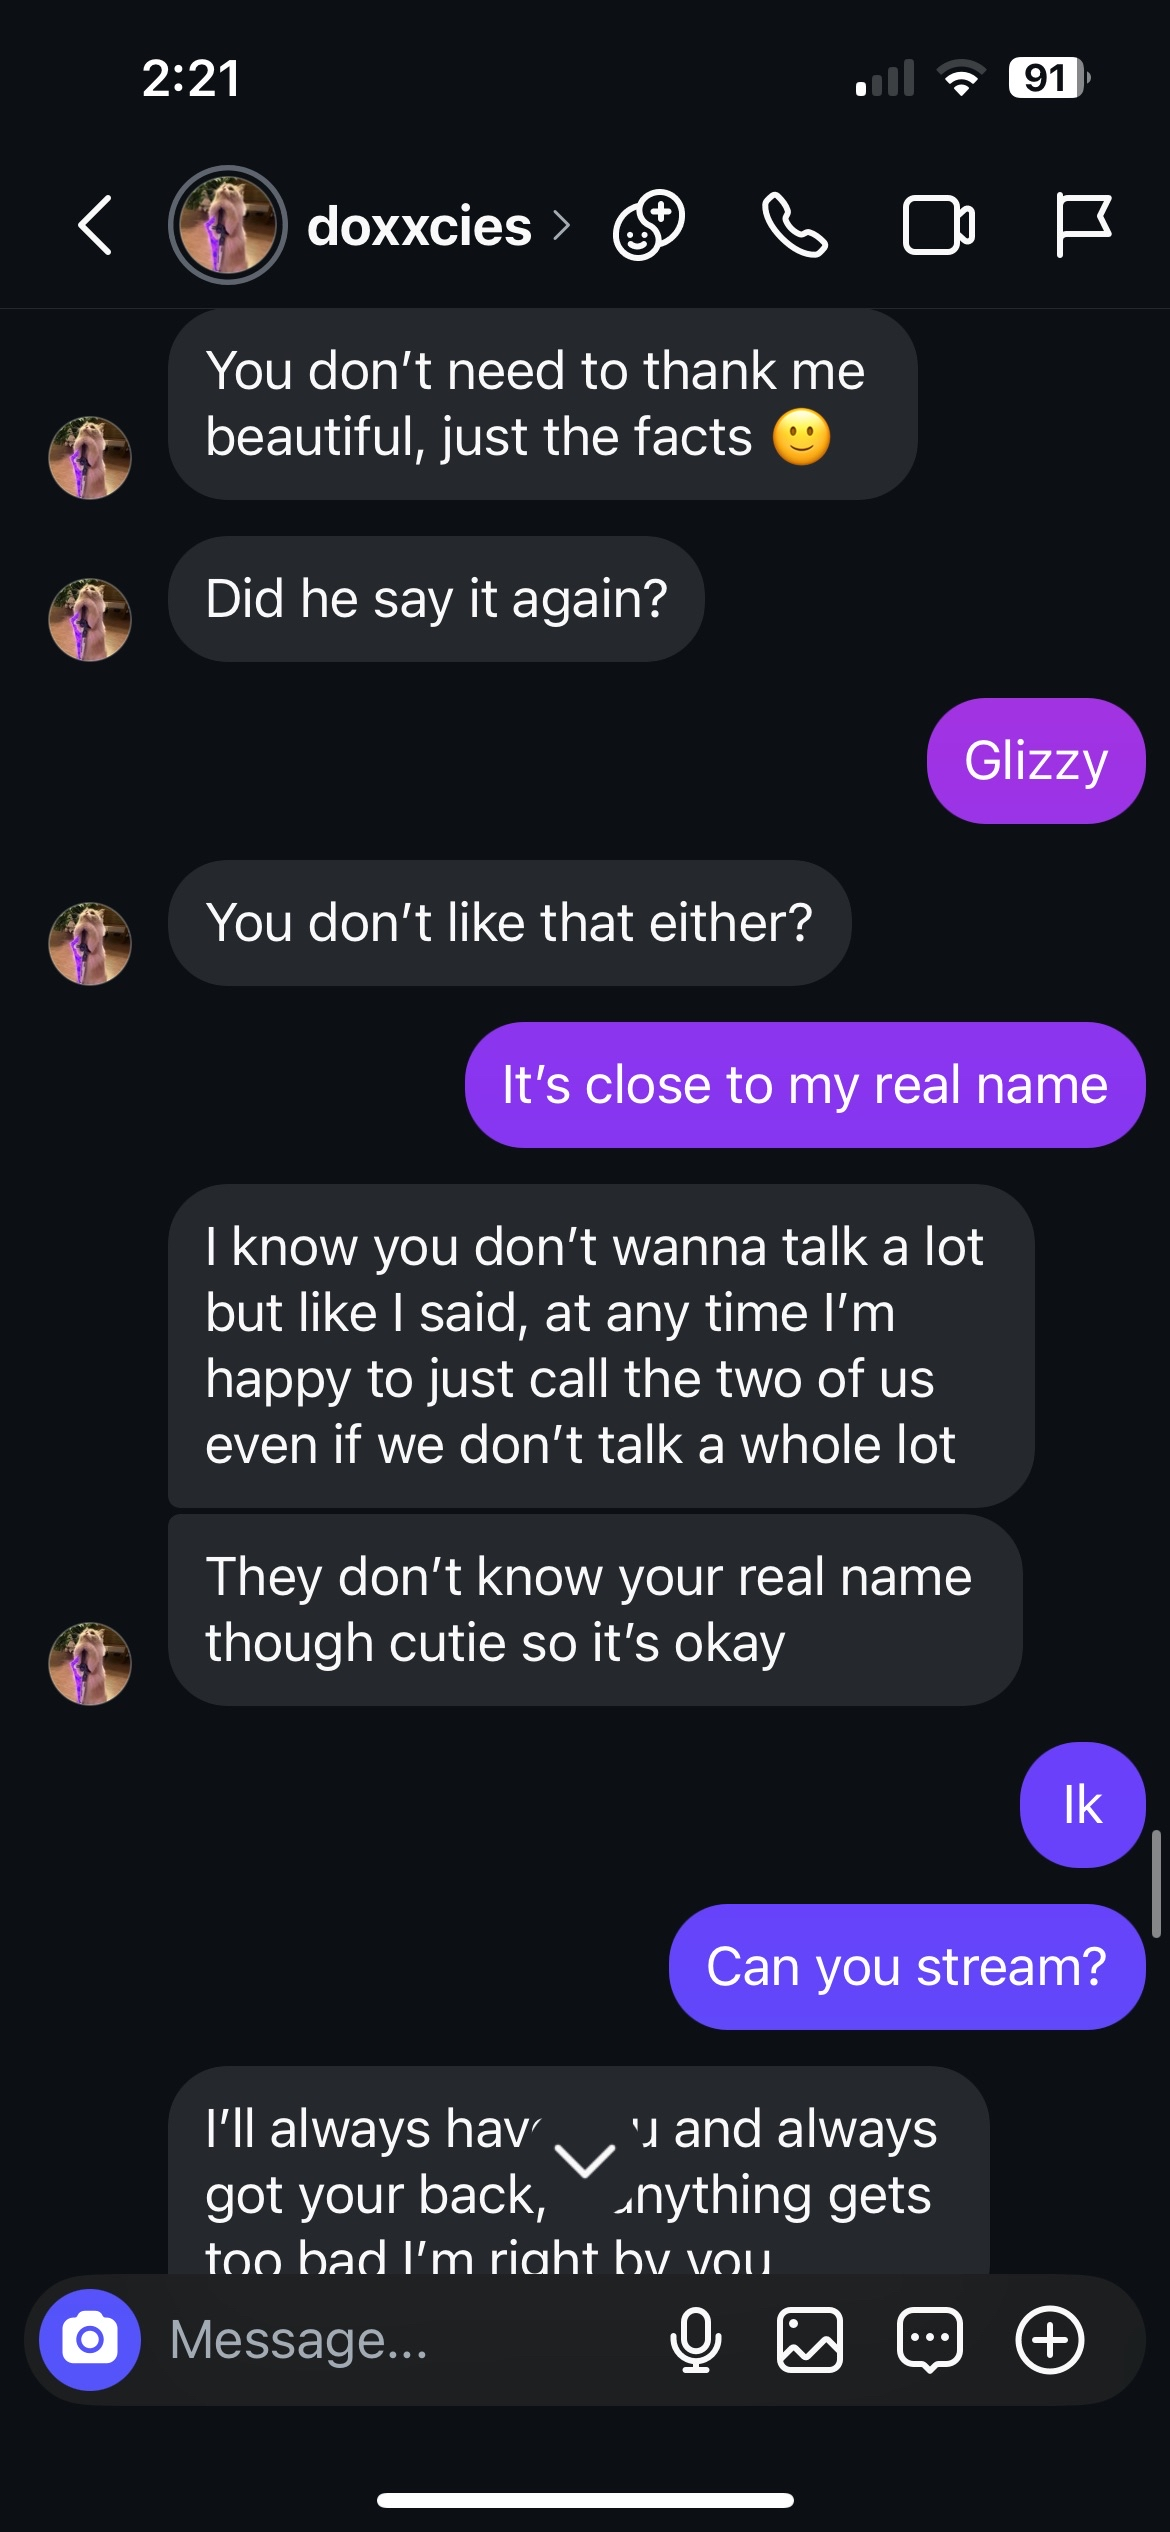Tap the "It's close to my real name" bubble
The image size is (1170, 2532).
(805, 1085)
